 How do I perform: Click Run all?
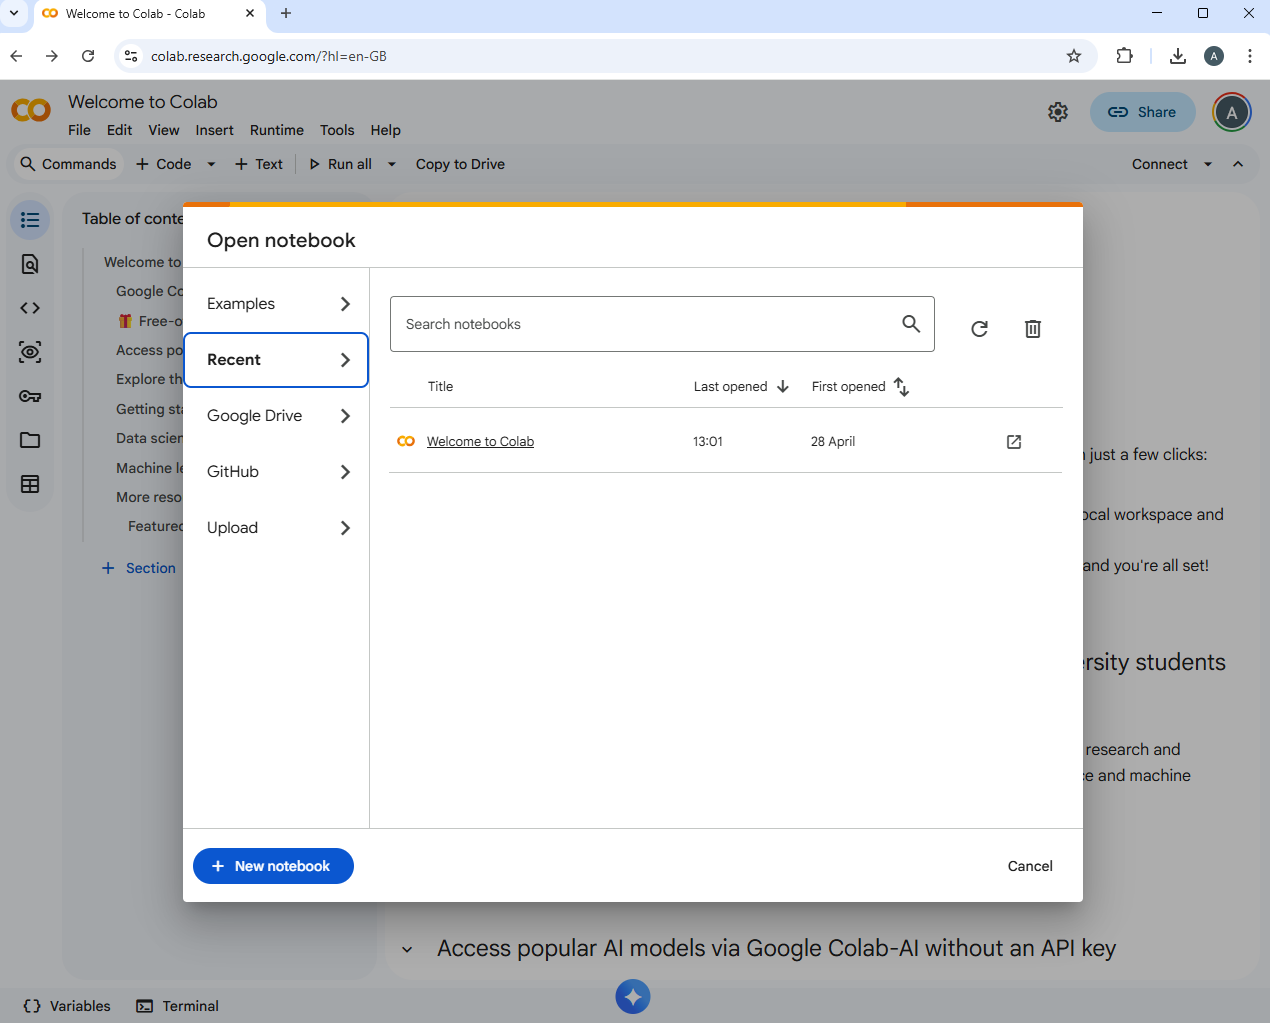pos(340,164)
